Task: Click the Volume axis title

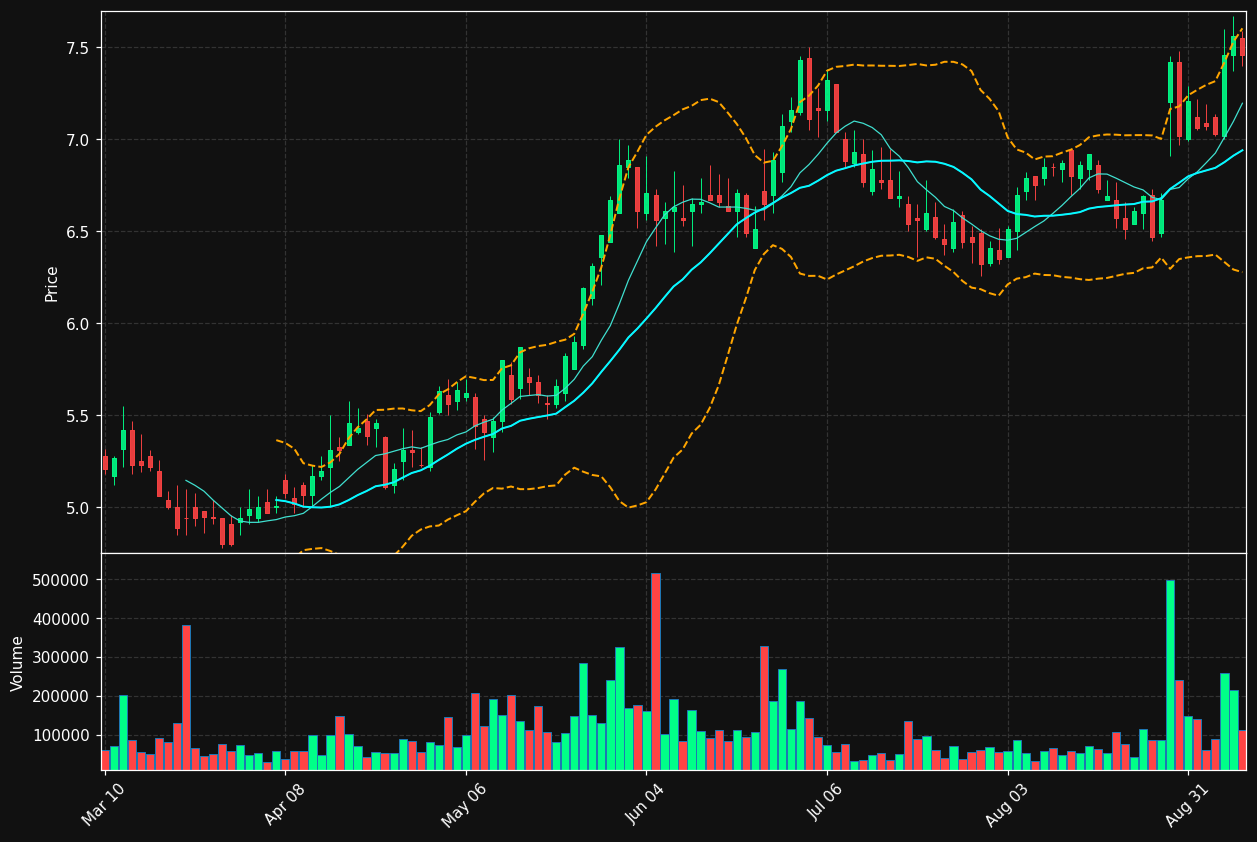Action: [18, 663]
